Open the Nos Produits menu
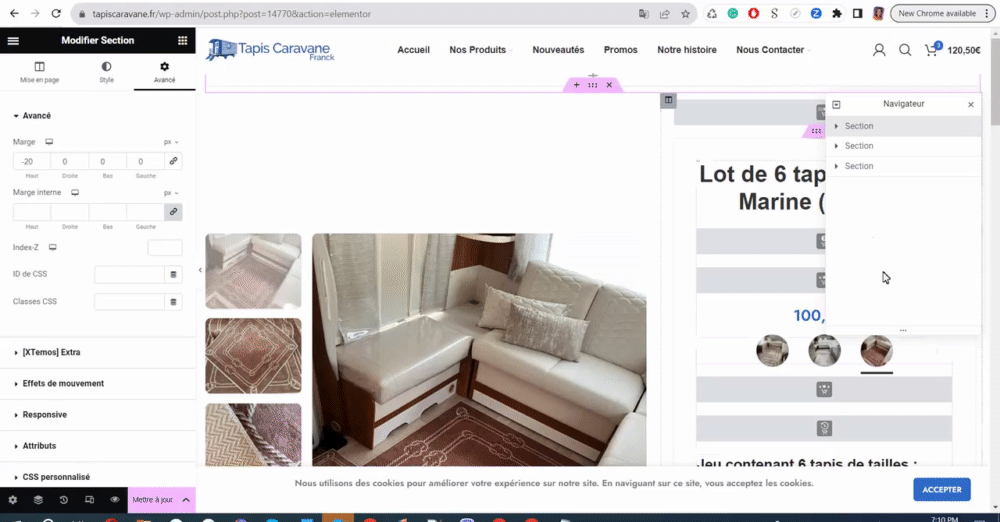The image size is (1000, 522). pyautogui.click(x=480, y=50)
